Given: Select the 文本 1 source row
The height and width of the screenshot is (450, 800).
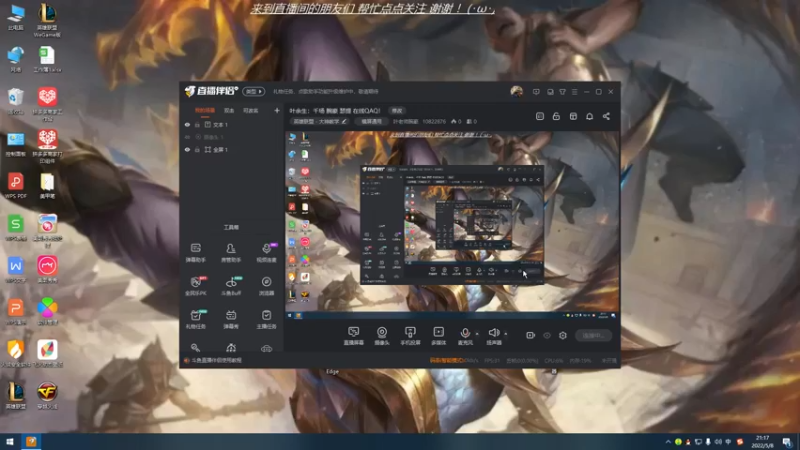Looking at the screenshot, I should (x=232, y=124).
